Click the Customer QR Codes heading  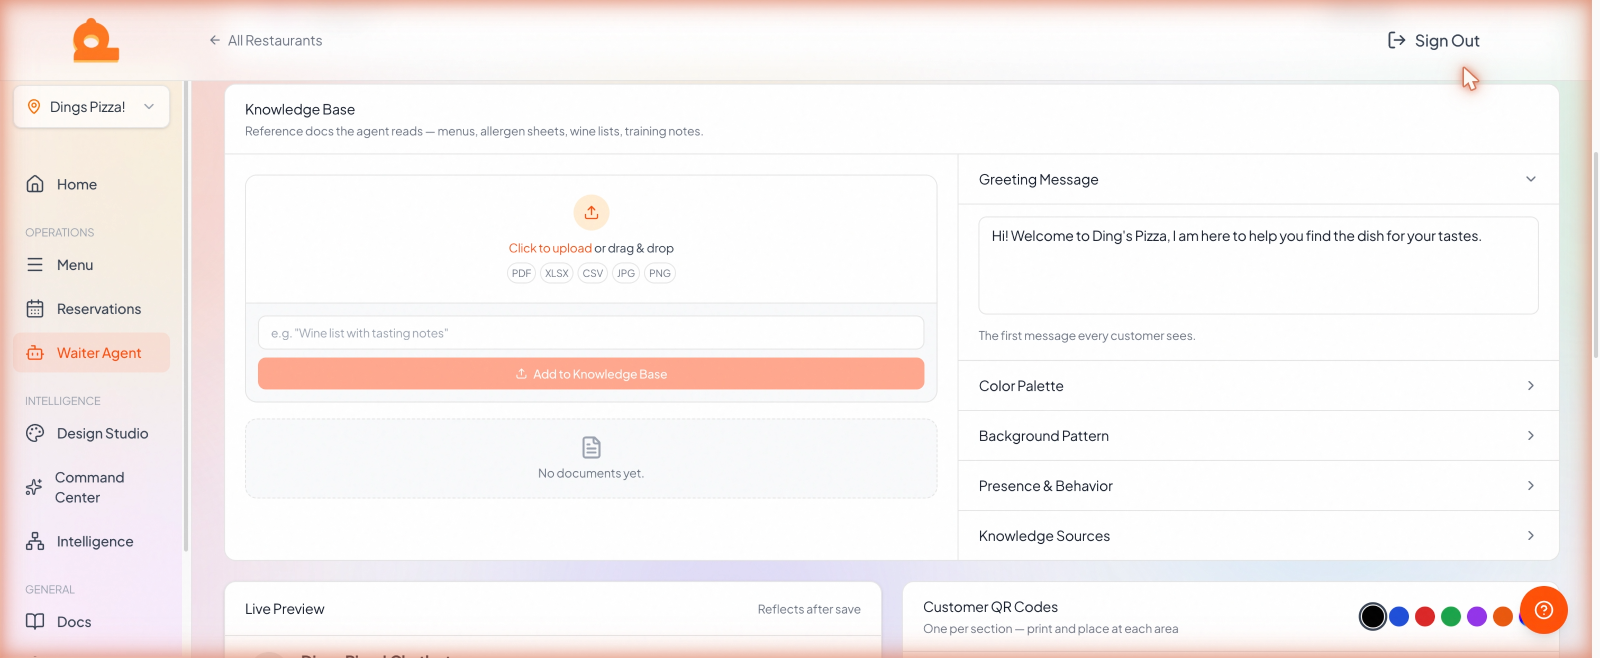pyautogui.click(x=990, y=607)
